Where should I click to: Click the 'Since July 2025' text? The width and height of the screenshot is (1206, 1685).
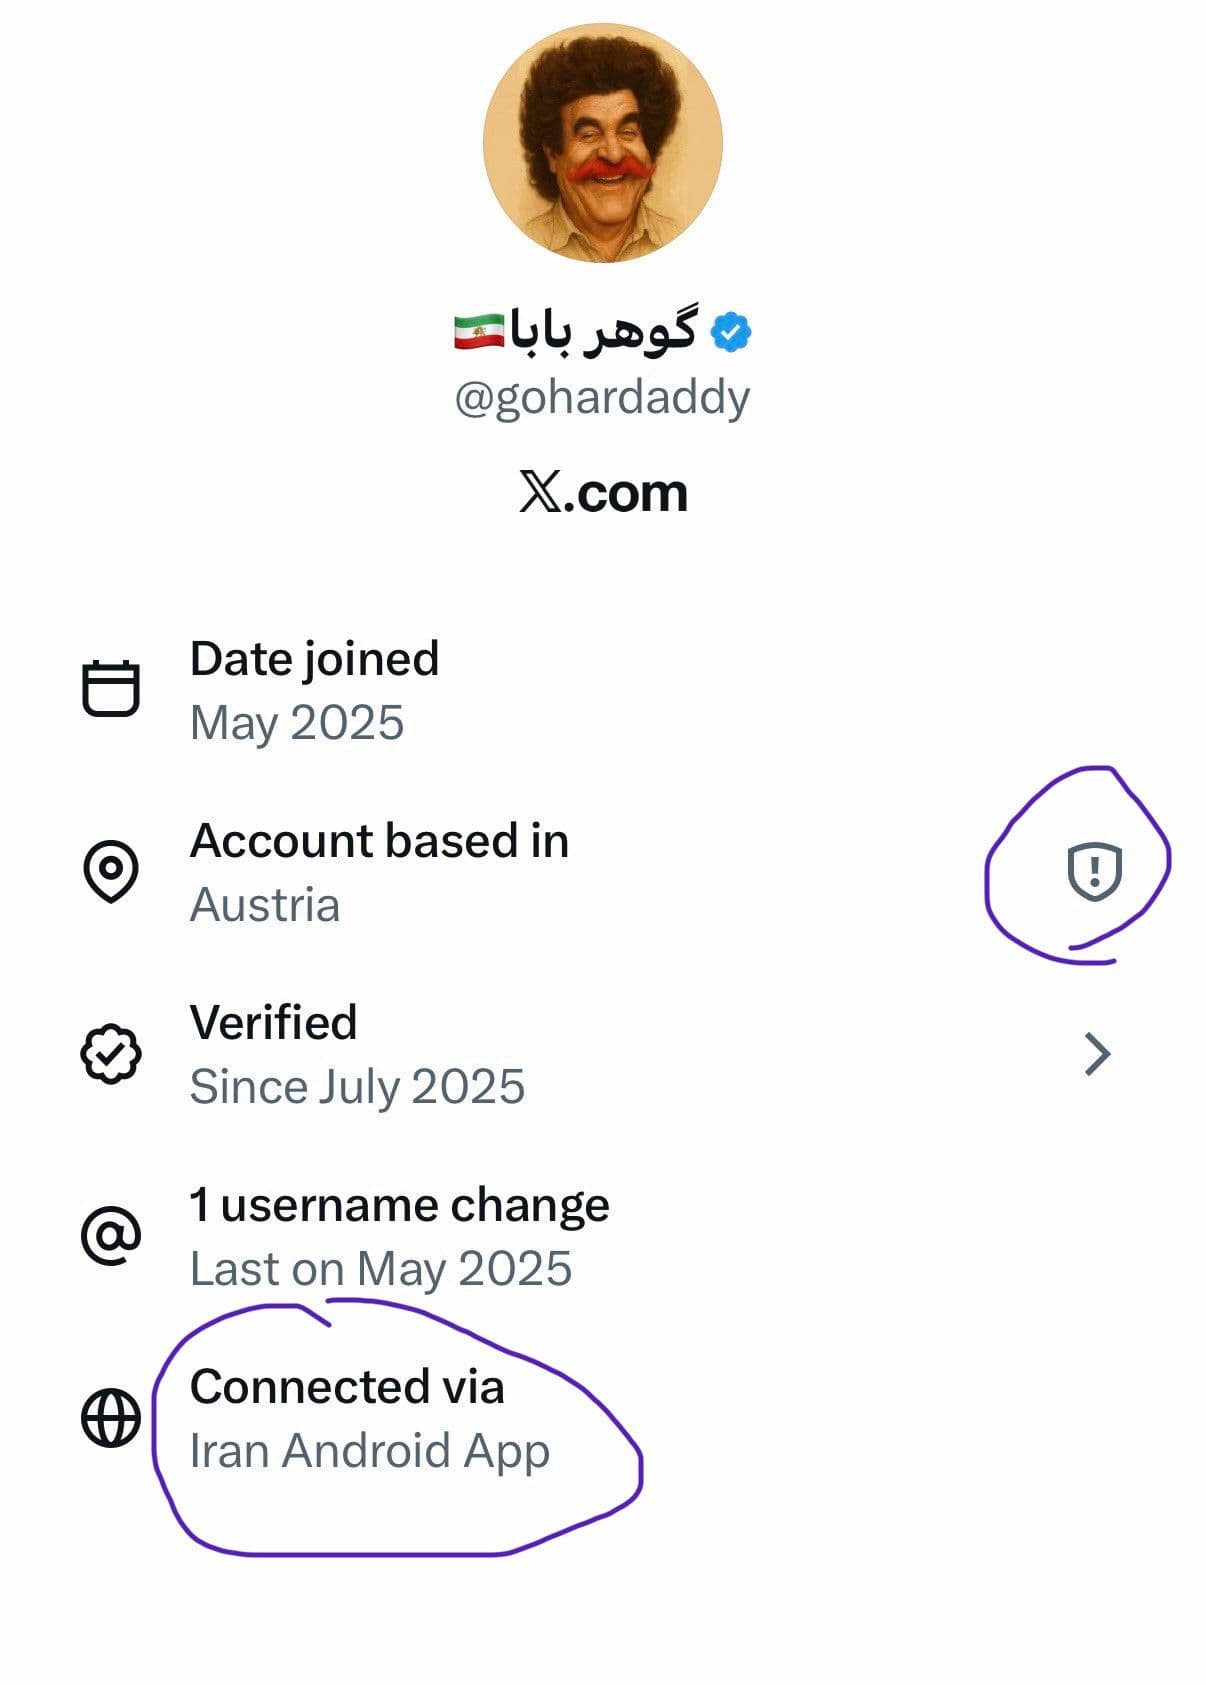357,1087
